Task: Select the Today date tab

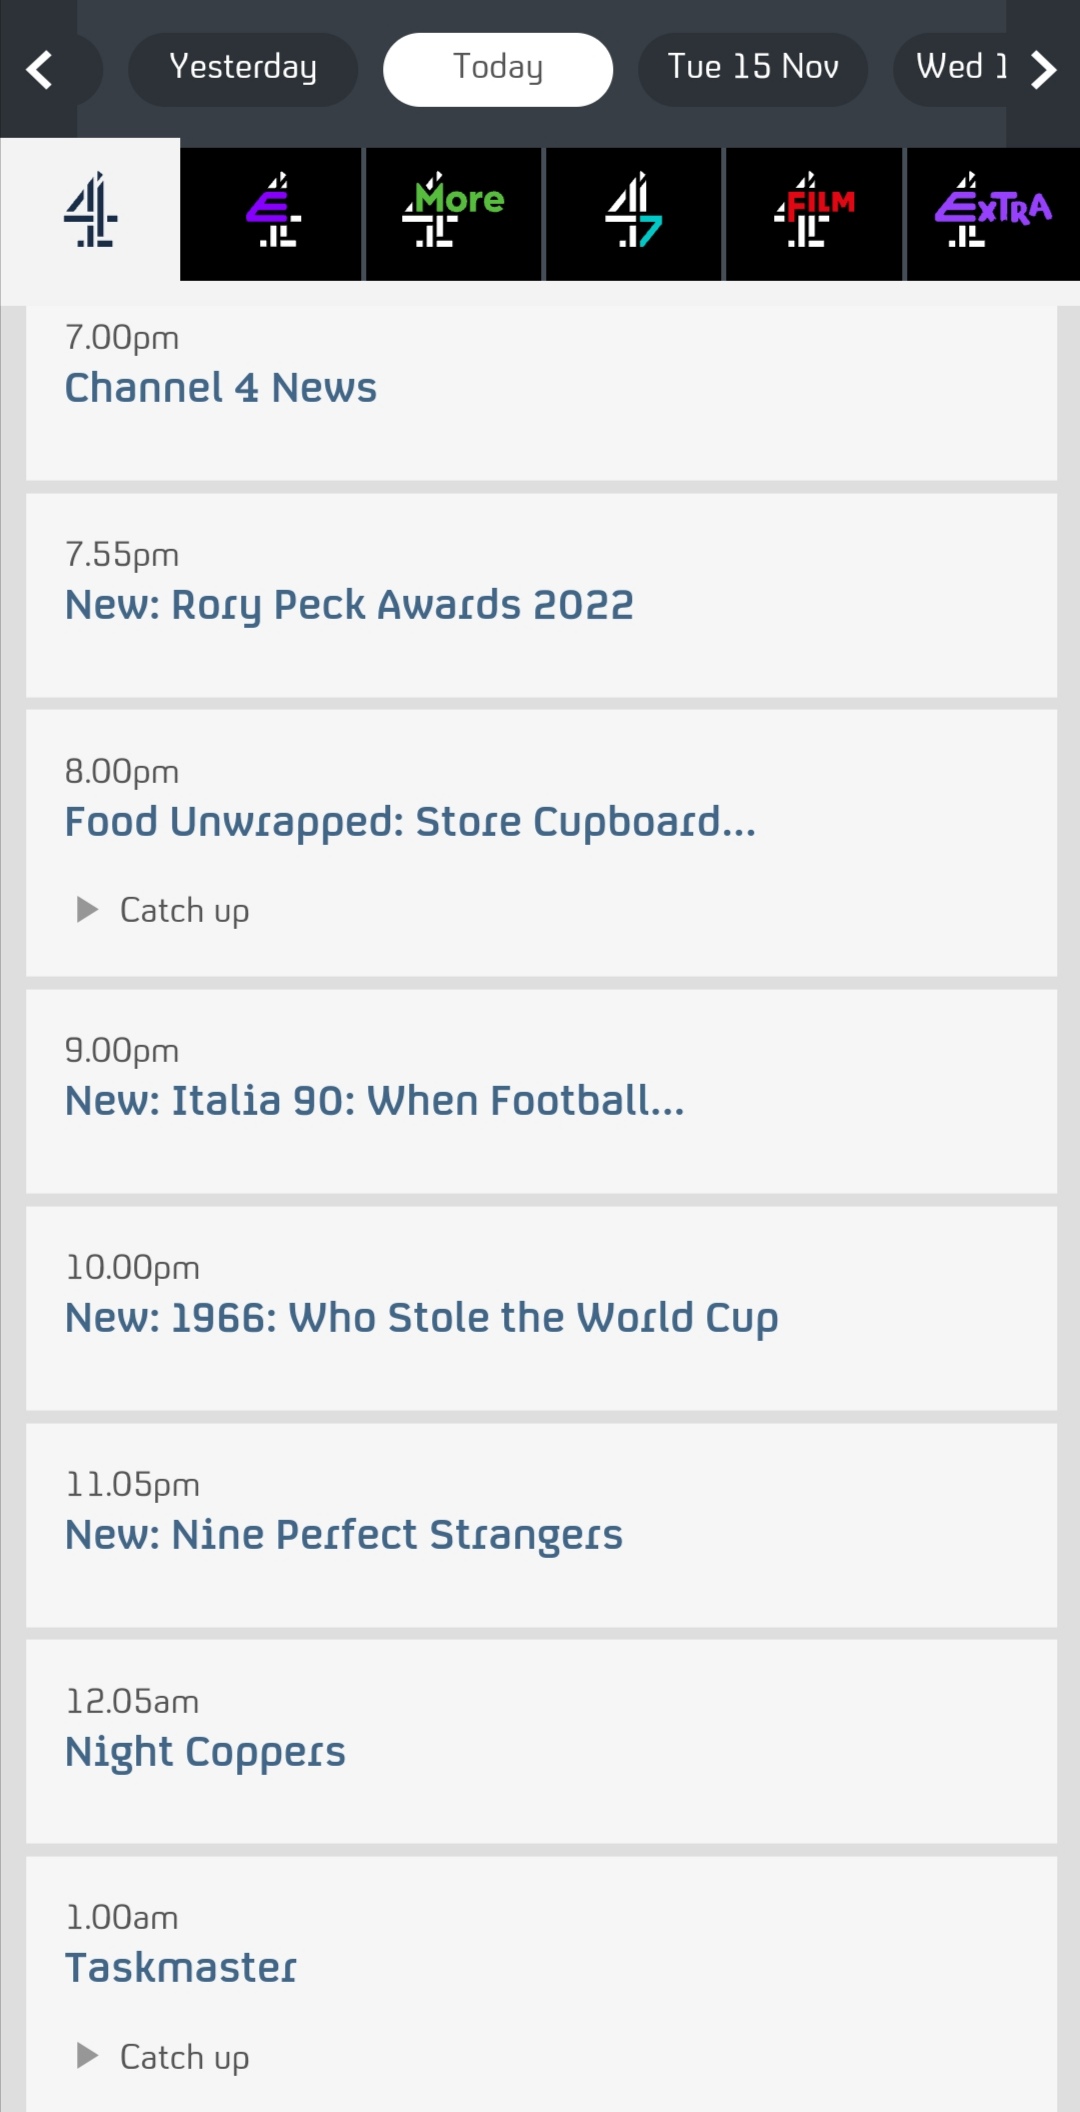Action: point(498,70)
